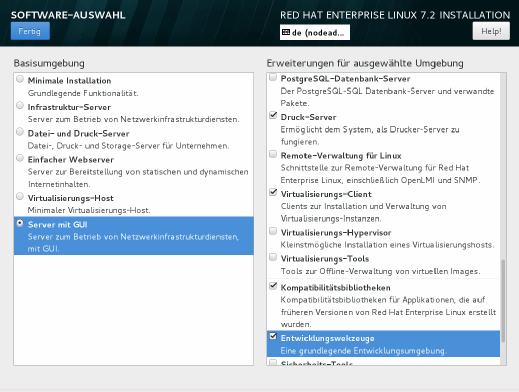Select Einfacher Webserver radio button
519x392 pixels.
pyautogui.click(x=20, y=158)
